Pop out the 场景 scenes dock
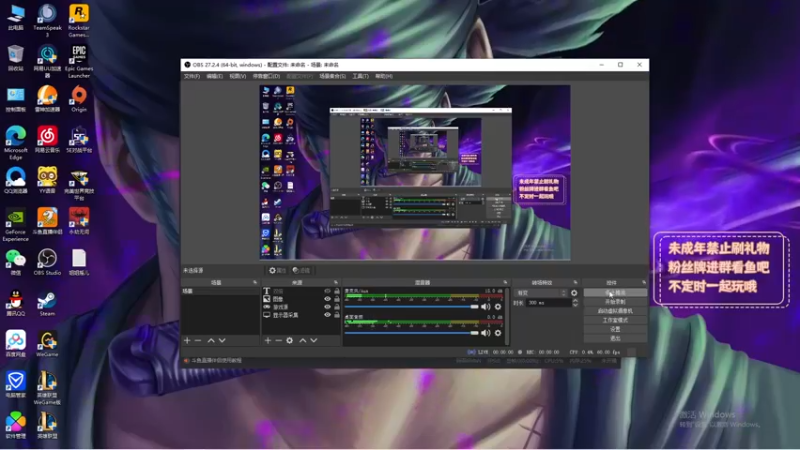800x450 pixels. coord(255,282)
